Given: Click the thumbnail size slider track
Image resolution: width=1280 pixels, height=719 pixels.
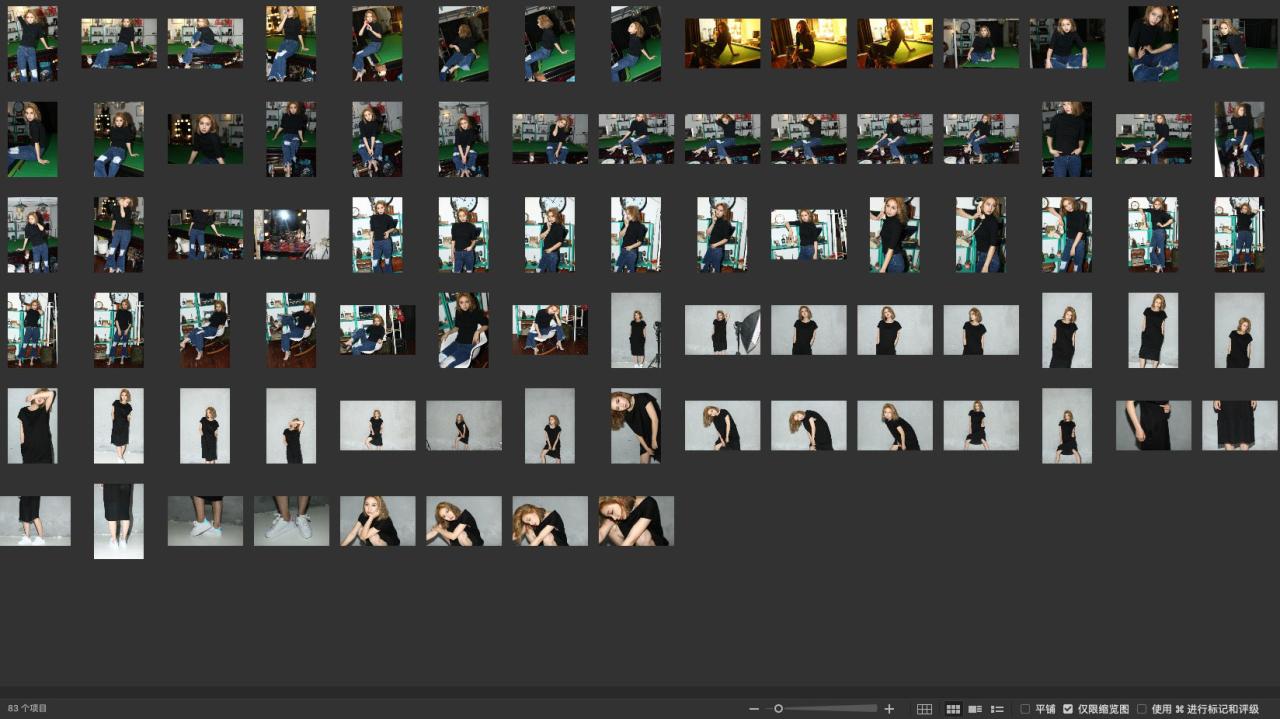Looking at the screenshot, I should (830, 709).
